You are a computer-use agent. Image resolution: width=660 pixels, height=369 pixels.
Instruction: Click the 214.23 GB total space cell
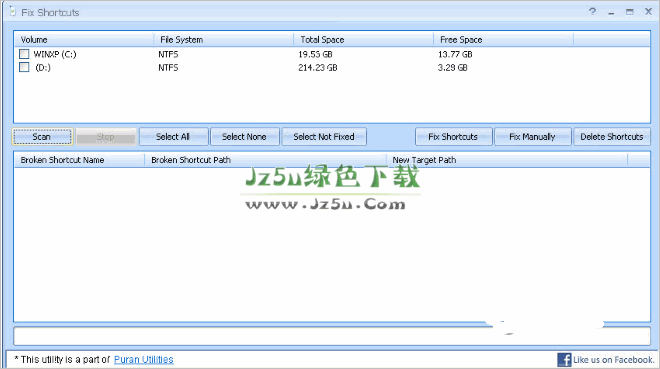[318, 67]
